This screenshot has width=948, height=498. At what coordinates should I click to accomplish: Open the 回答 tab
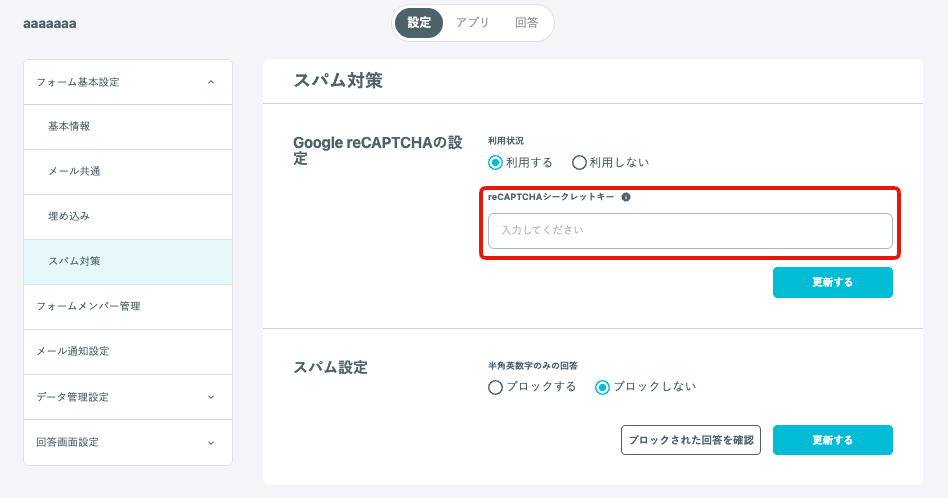click(527, 23)
